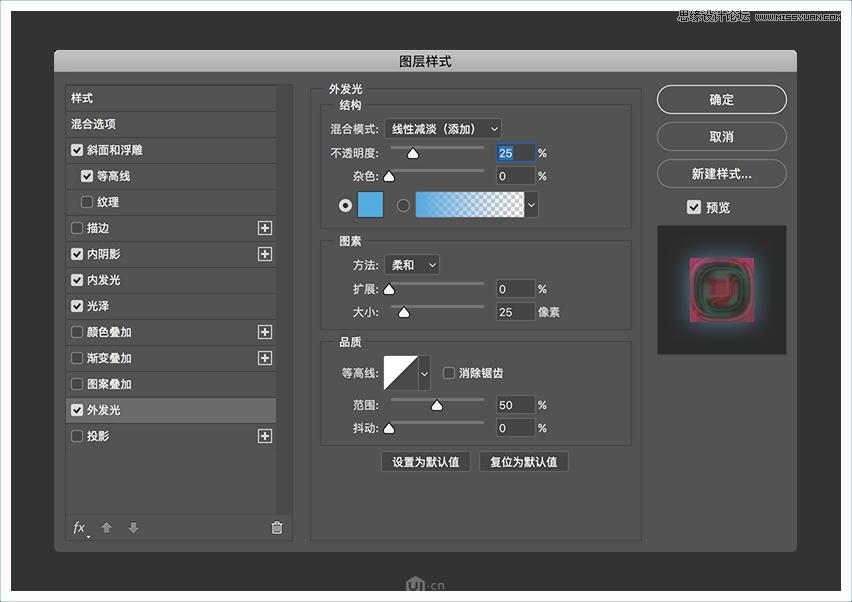Screen dimensions: 852x602
Task: Click the move effect down arrow icon
Action: coord(133,528)
